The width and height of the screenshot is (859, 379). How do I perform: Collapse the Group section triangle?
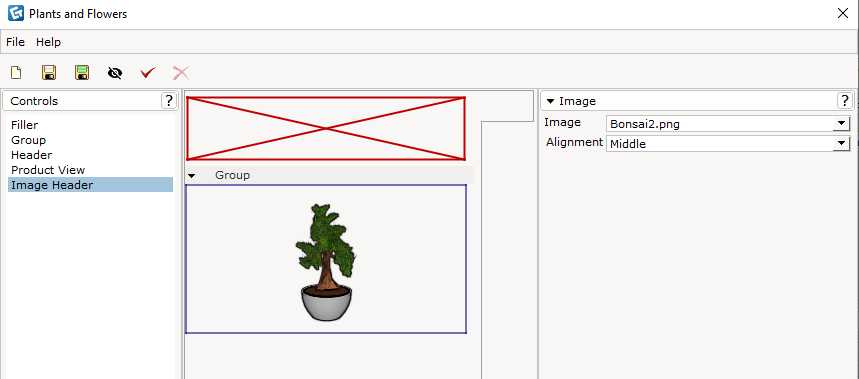pyautogui.click(x=191, y=176)
